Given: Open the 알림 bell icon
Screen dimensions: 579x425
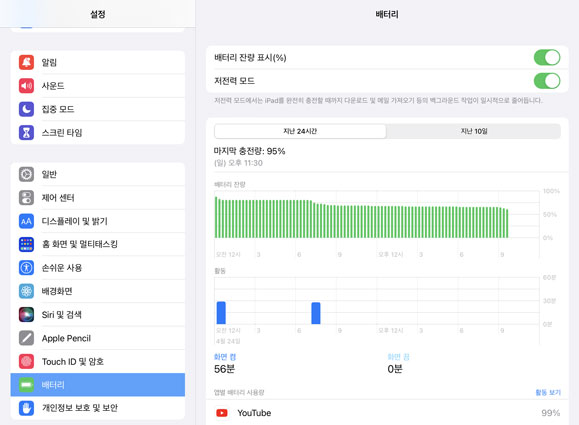Looking at the screenshot, I should 26,62.
